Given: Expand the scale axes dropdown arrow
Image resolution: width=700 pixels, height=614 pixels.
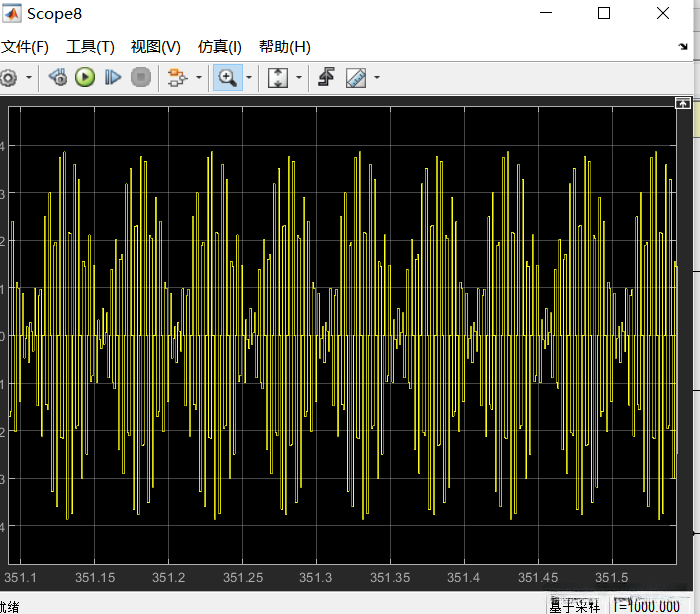Looking at the screenshot, I should click(x=298, y=77).
